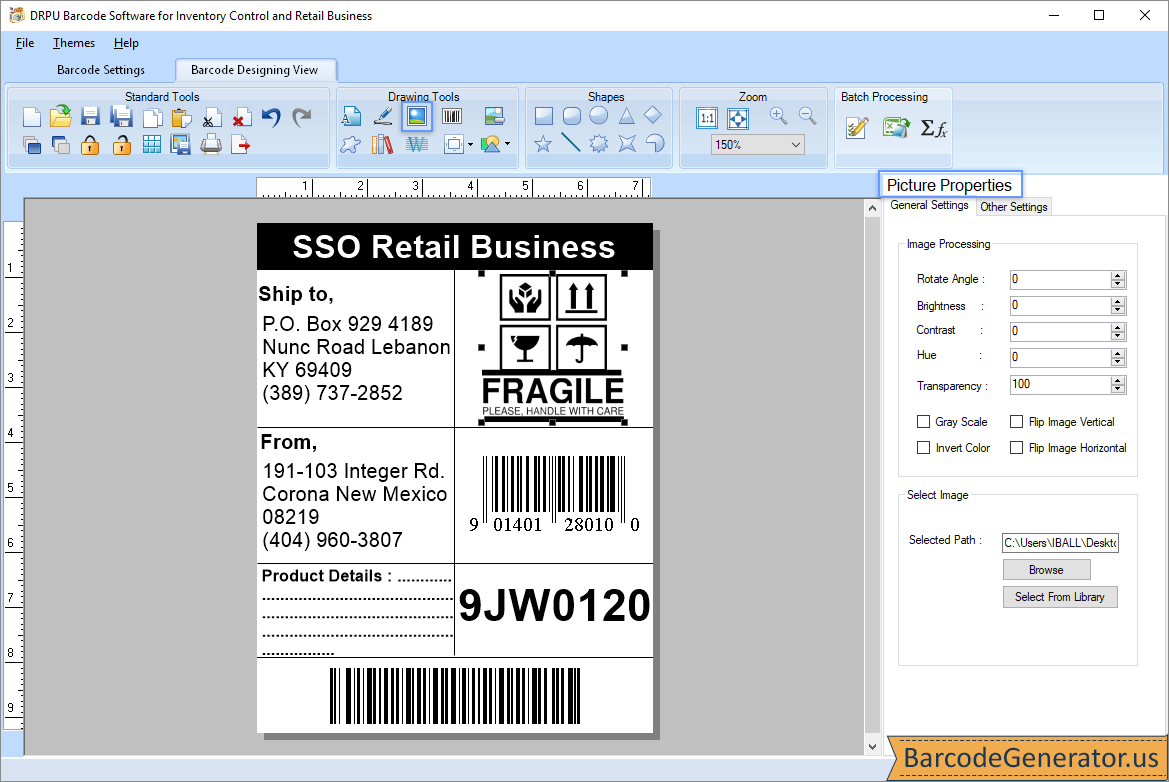Image resolution: width=1169 pixels, height=782 pixels.
Task: Increase Rotate Angle with up arrow
Action: point(1117,275)
